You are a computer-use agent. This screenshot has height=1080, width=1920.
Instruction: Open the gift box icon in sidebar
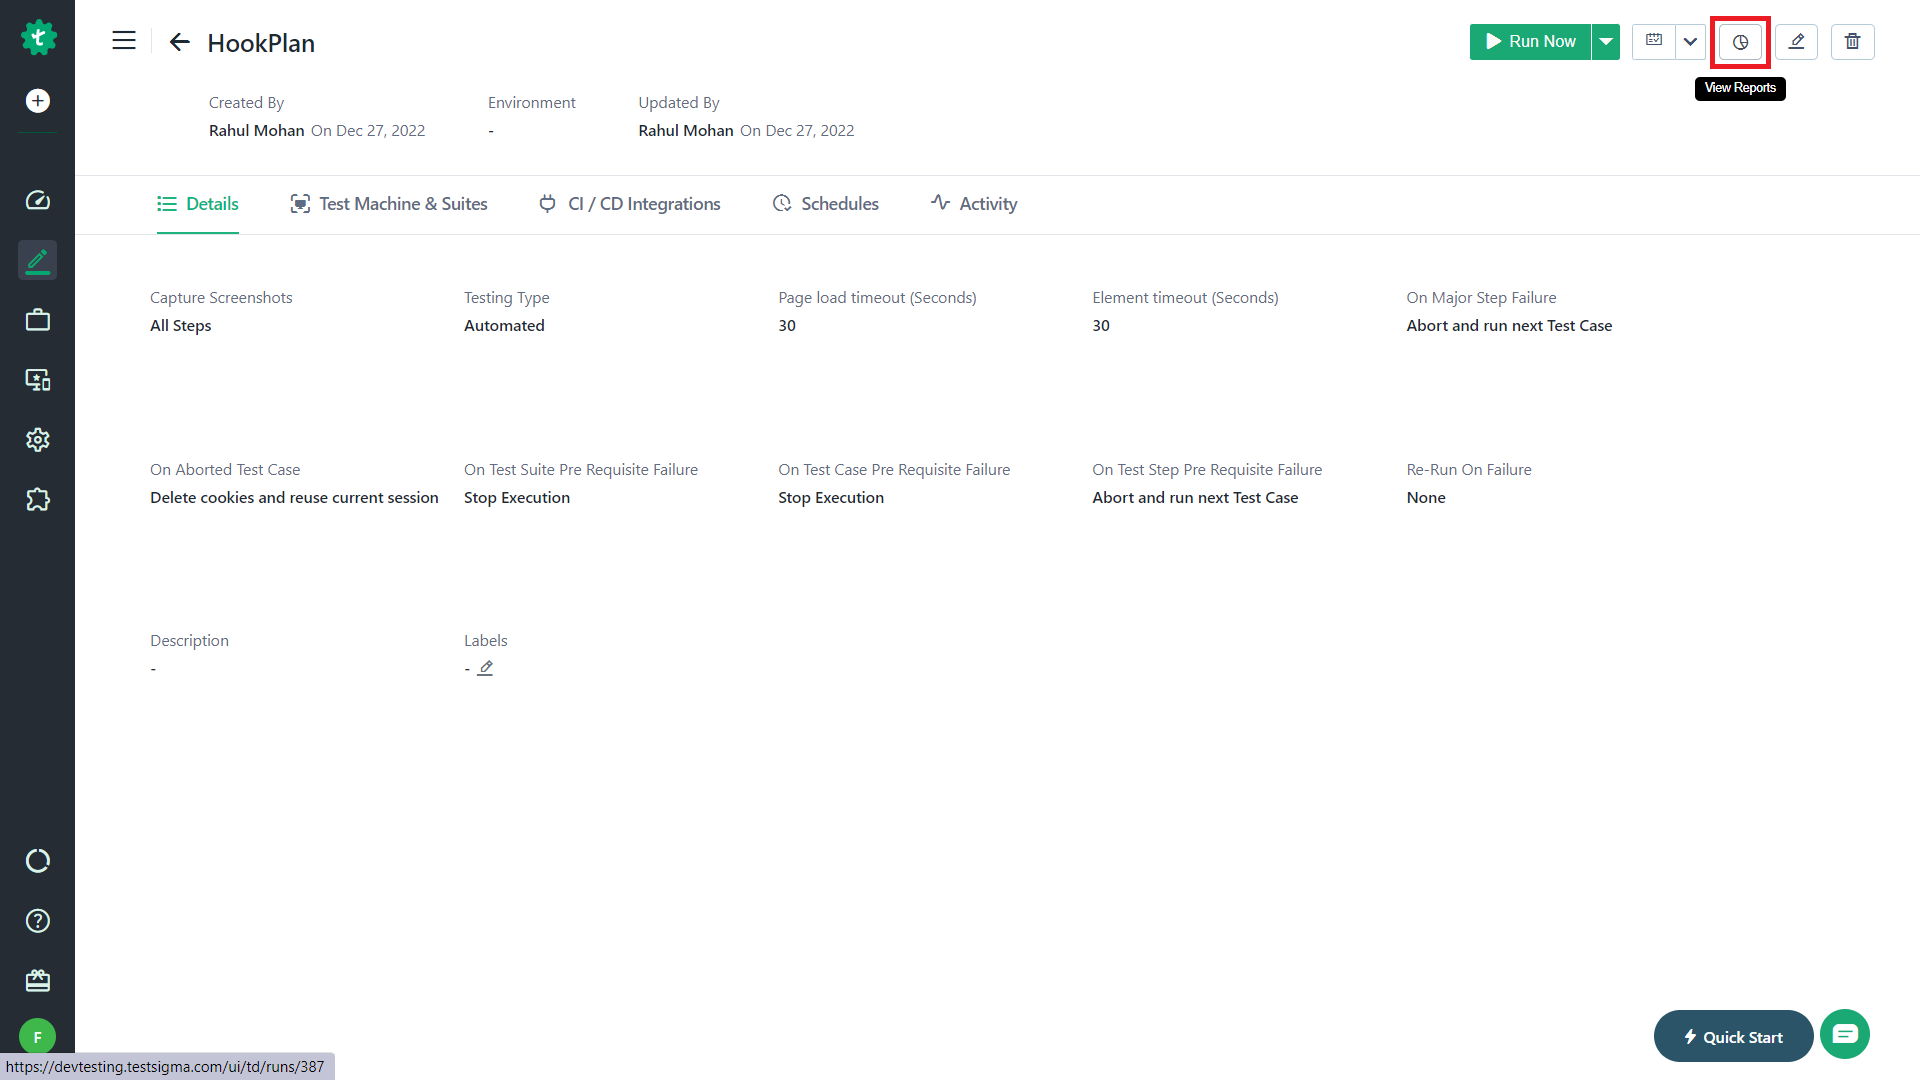coord(38,981)
